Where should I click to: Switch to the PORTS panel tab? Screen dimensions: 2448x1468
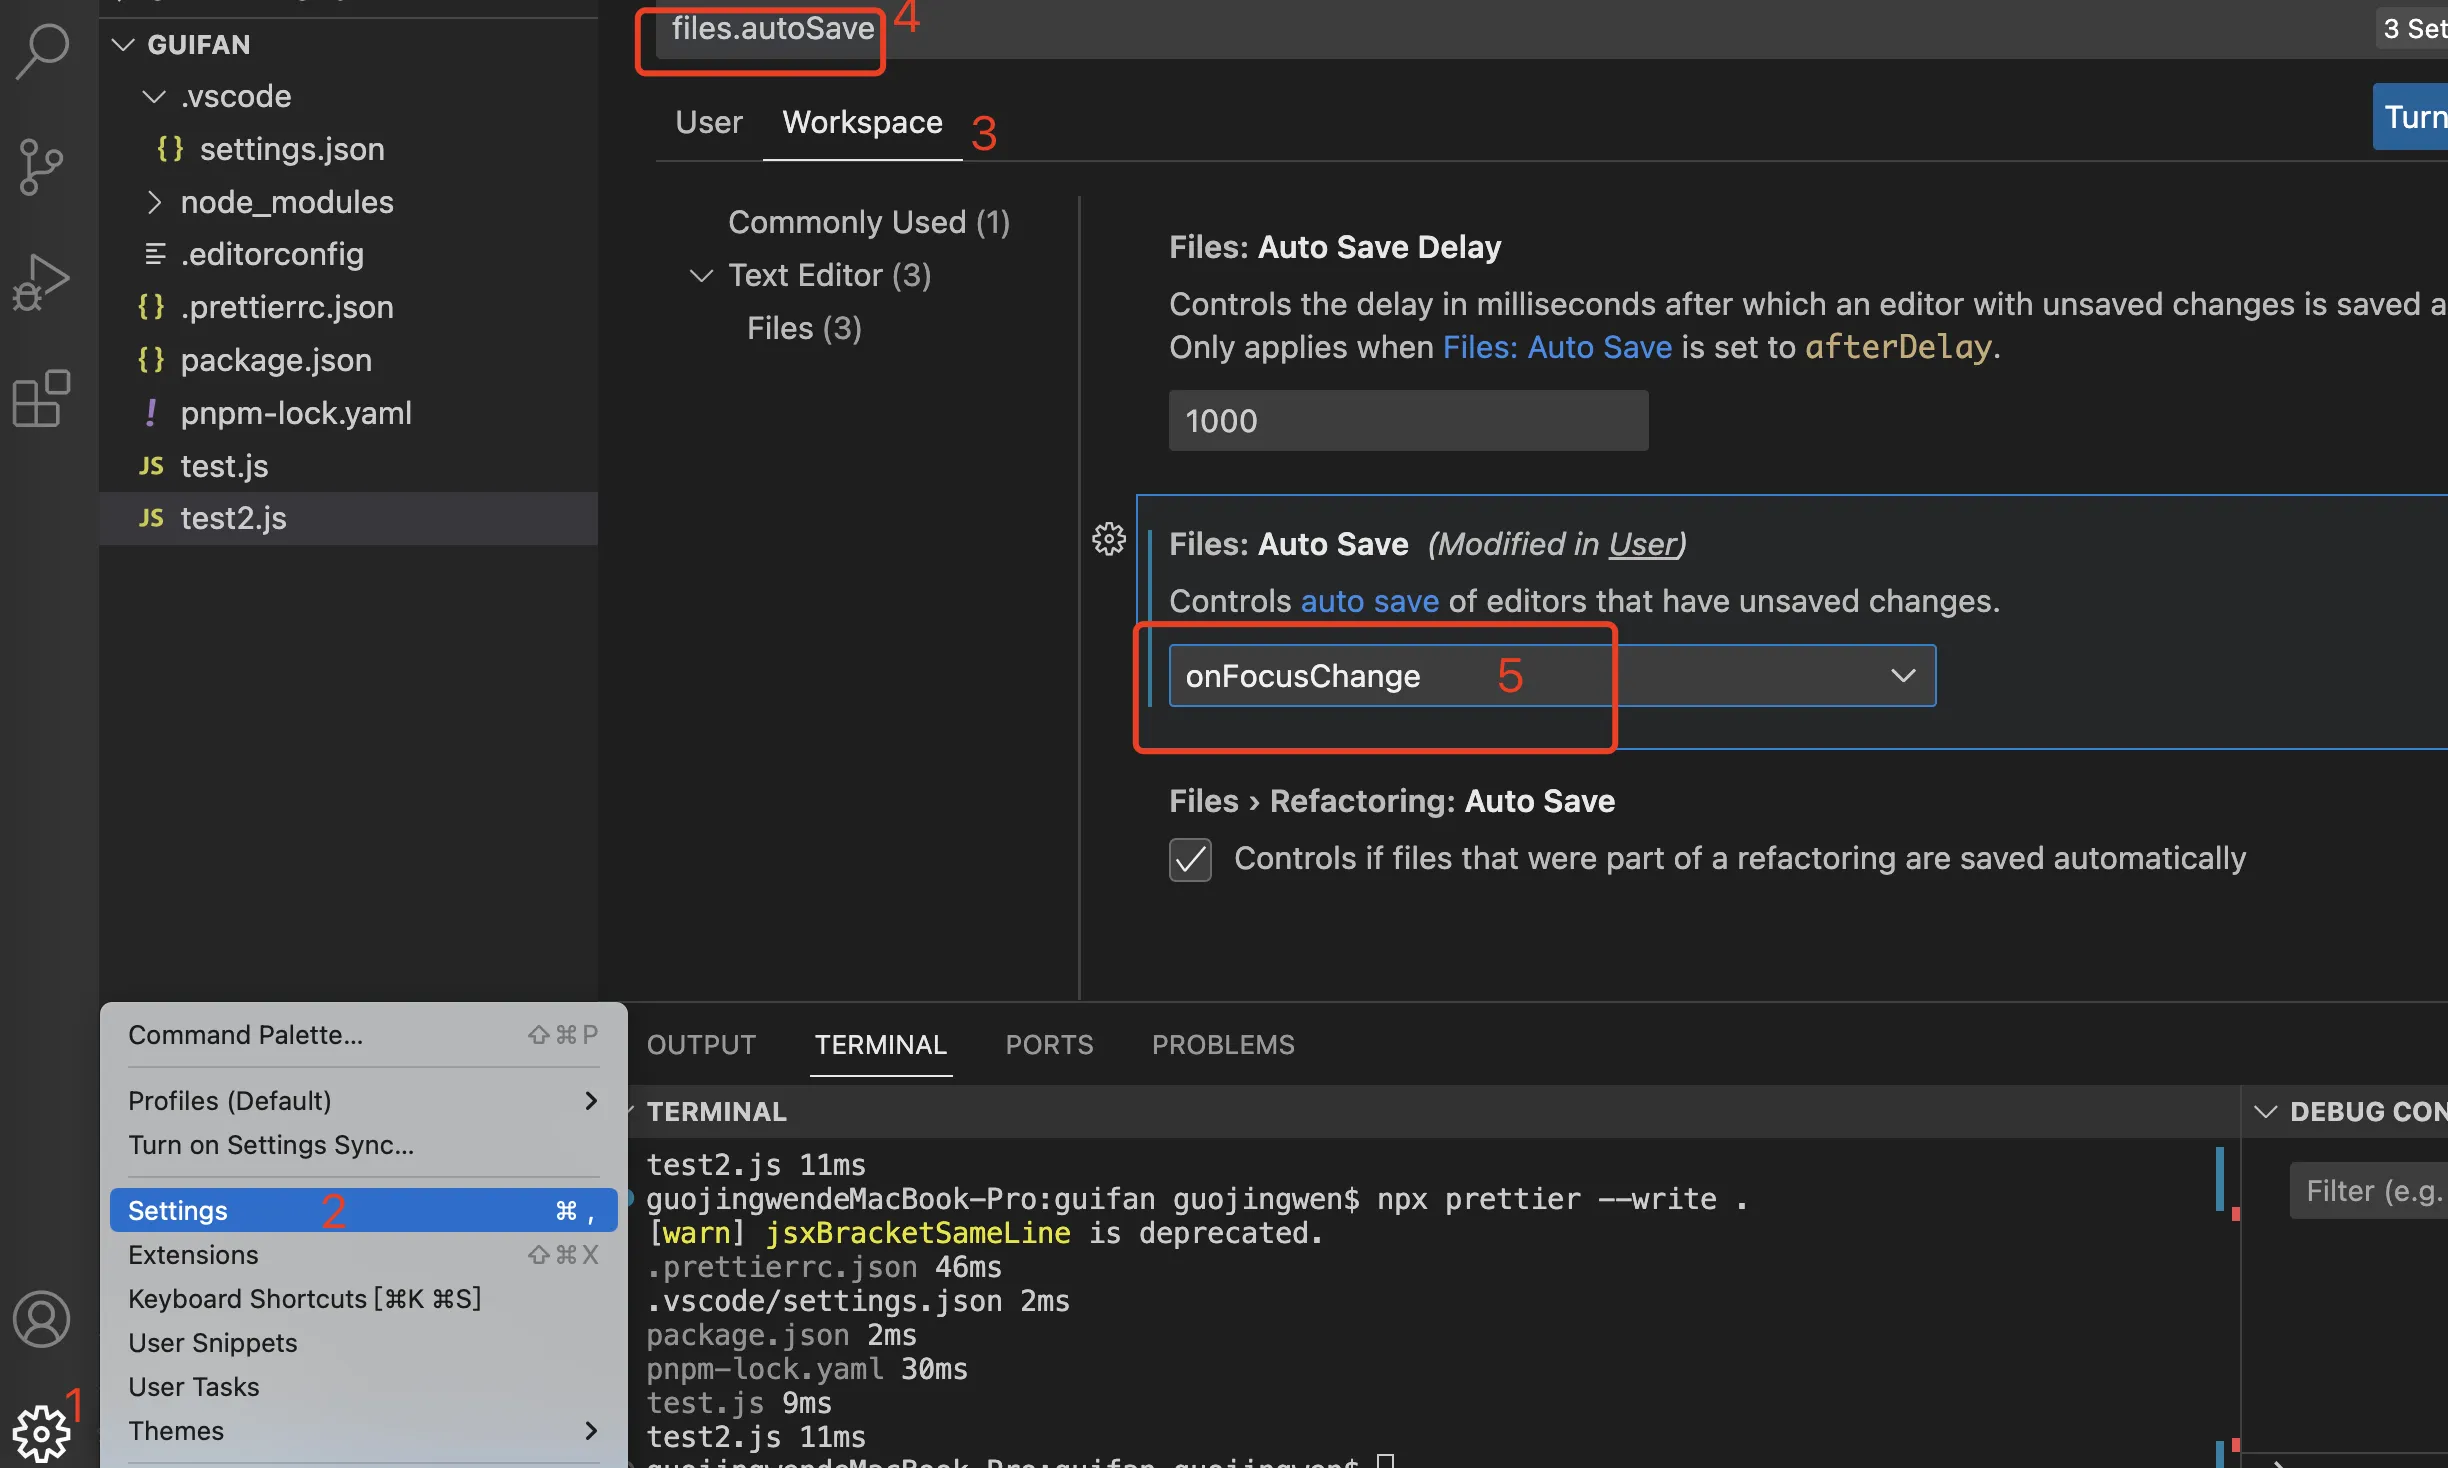(1049, 1045)
